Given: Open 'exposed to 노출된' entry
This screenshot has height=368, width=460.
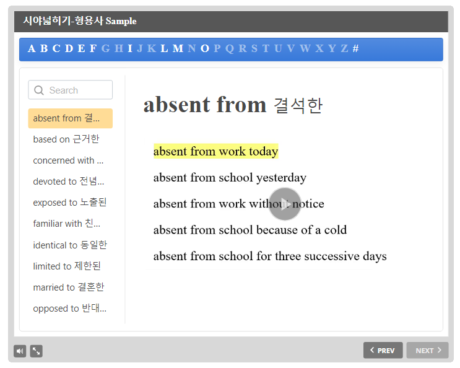Looking at the screenshot, I should (x=70, y=203).
